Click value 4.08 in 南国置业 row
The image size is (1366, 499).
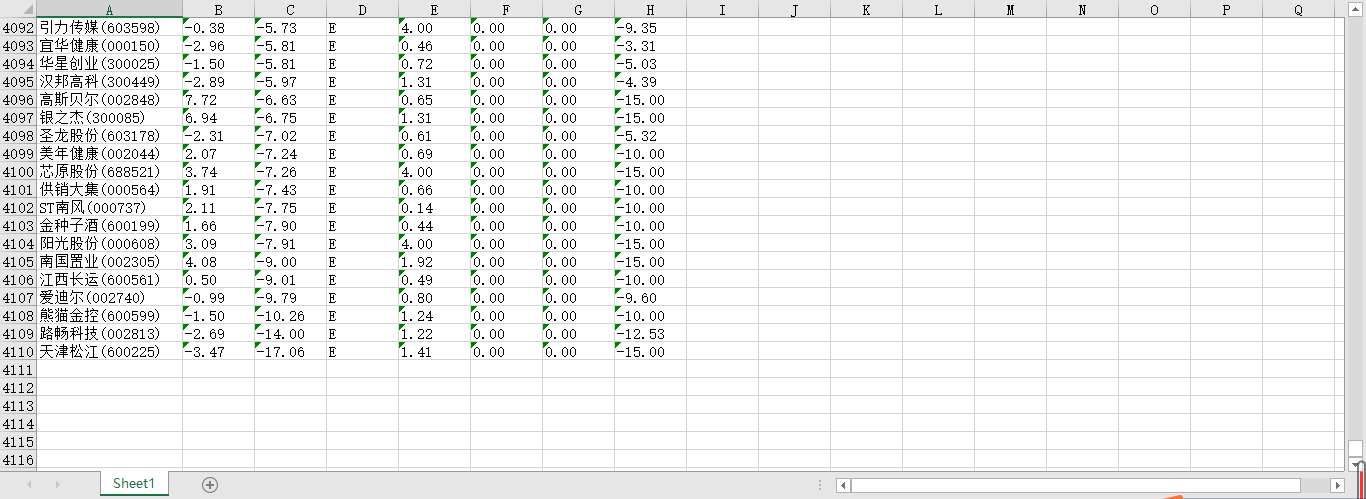coord(218,262)
